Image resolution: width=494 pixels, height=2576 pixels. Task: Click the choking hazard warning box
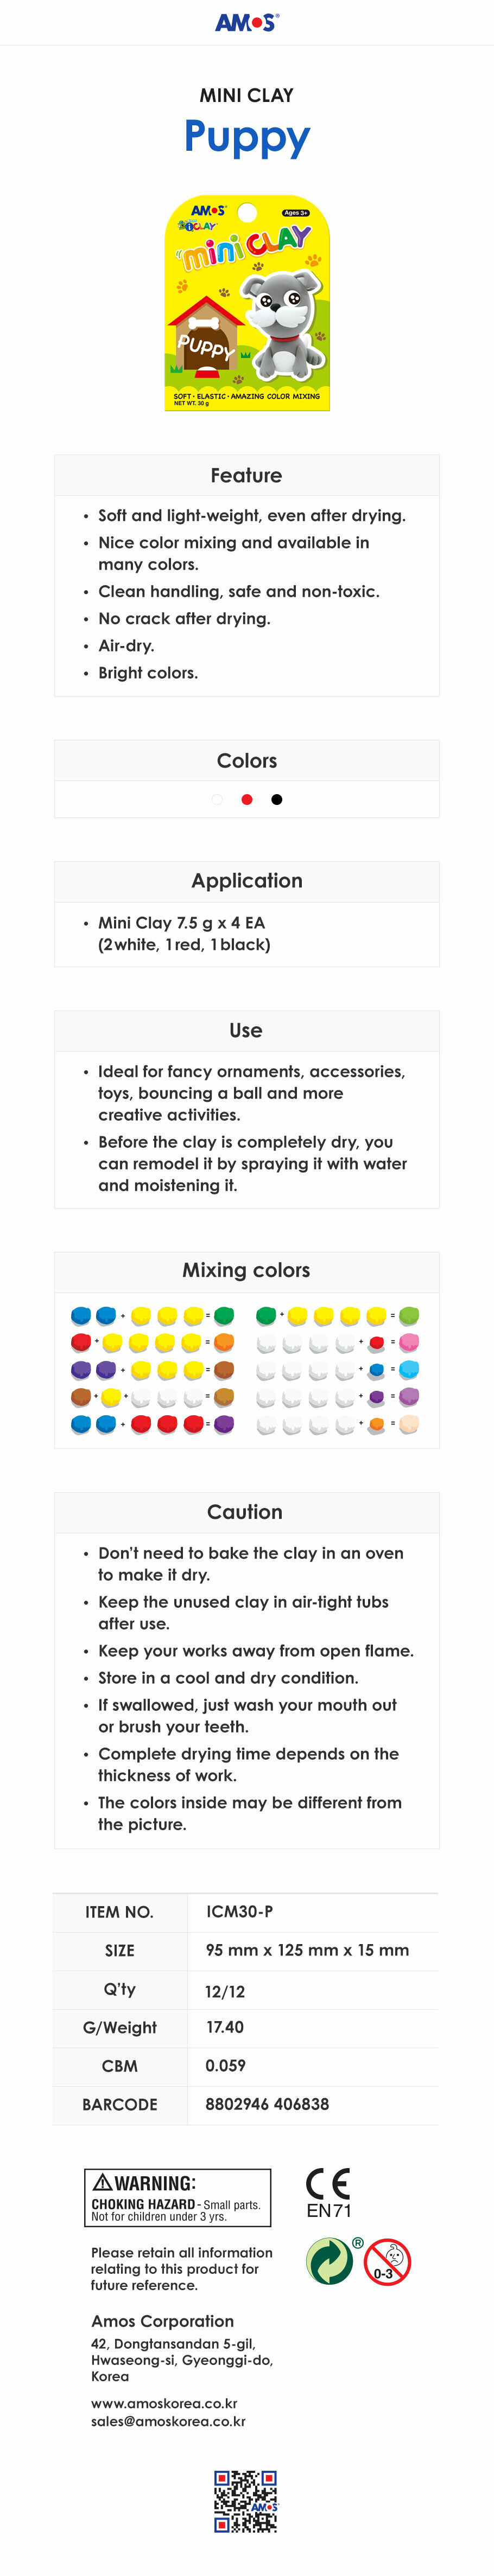177,2197
